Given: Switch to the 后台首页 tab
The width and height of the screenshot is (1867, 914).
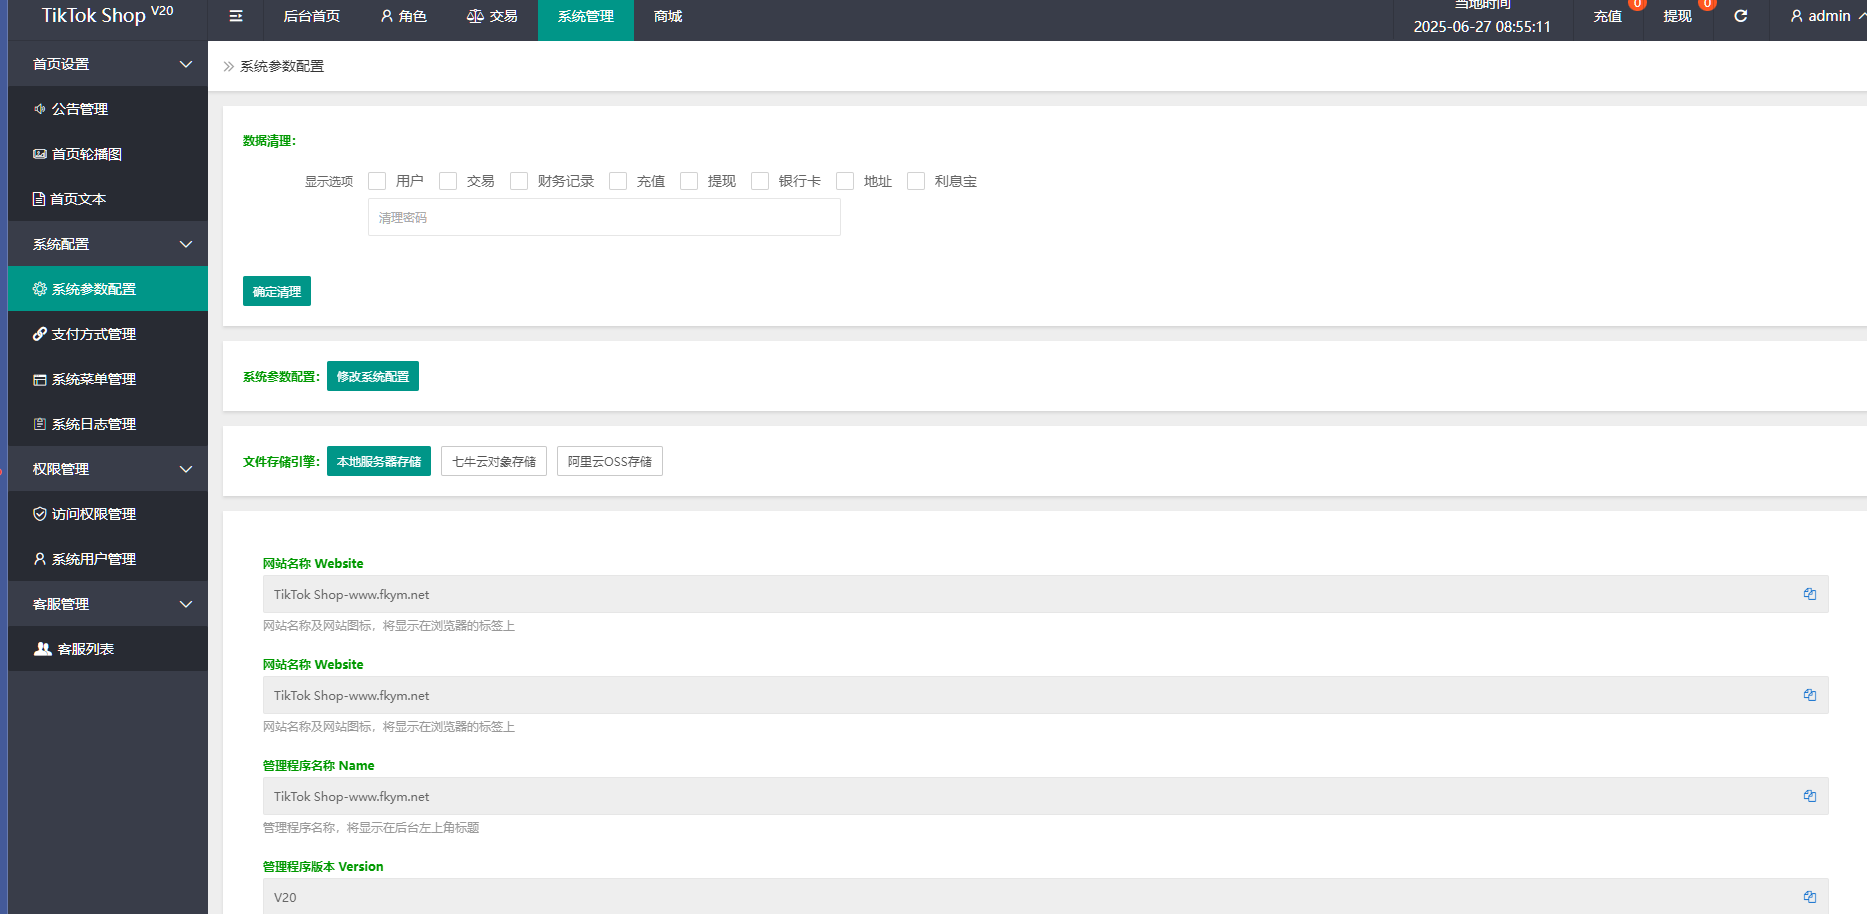Looking at the screenshot, I should [x=311, y=16].
